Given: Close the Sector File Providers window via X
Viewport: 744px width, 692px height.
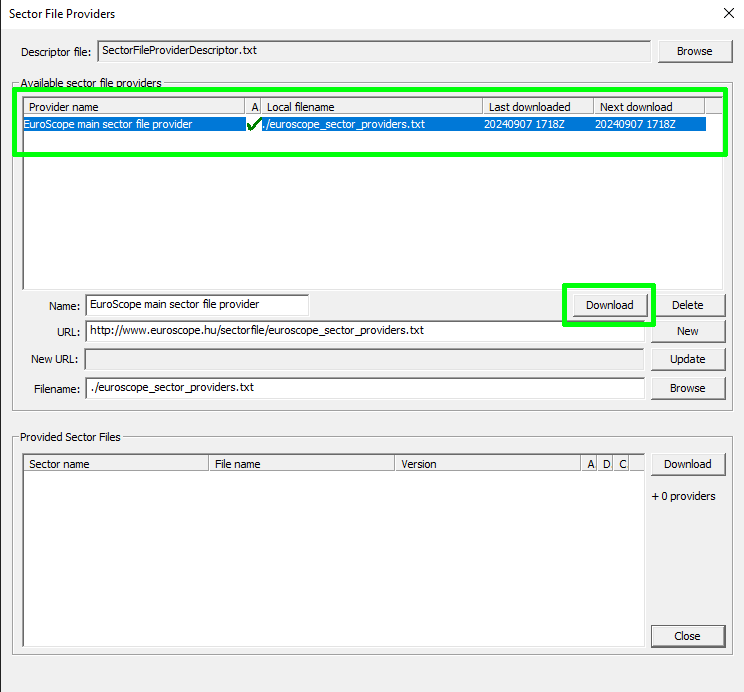Looking at the screenshot, I should (x=729, y=13).
